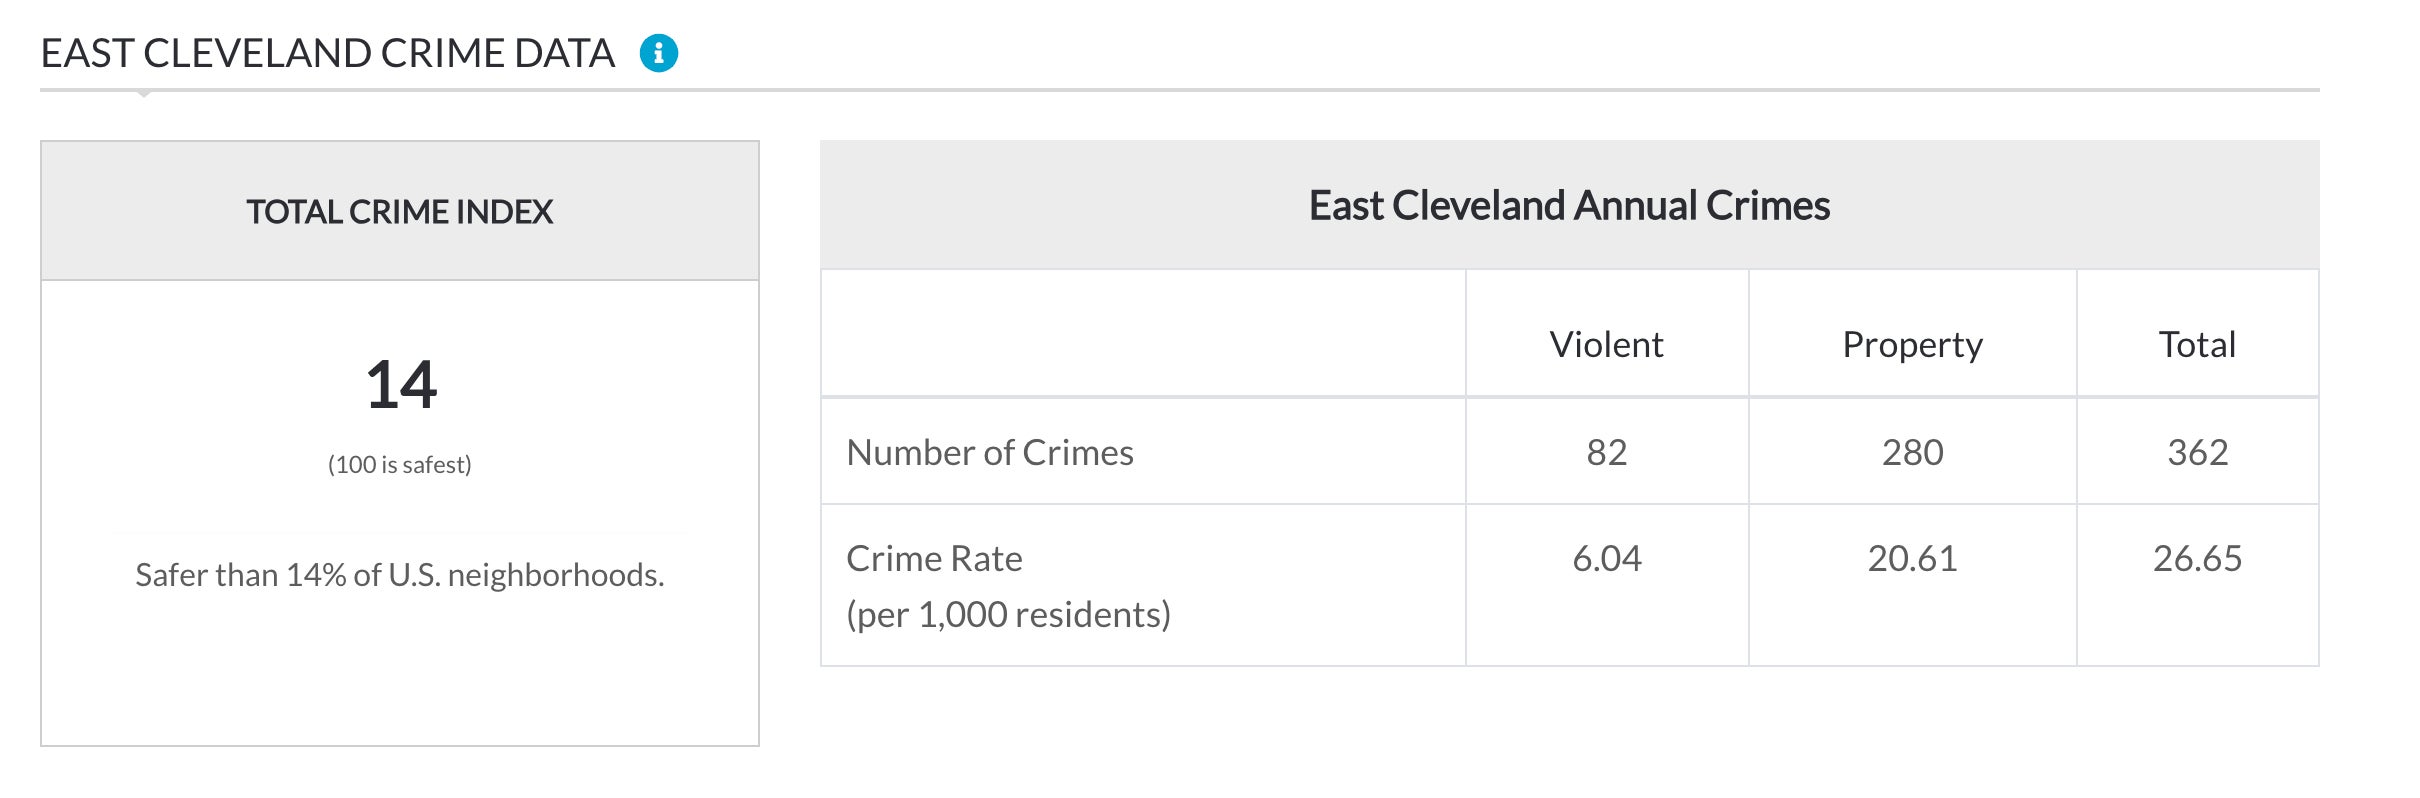Viewport: 2420px width, 798px height.
Task: Click the Number of Crimes row label
Action: tap(989, 453)
